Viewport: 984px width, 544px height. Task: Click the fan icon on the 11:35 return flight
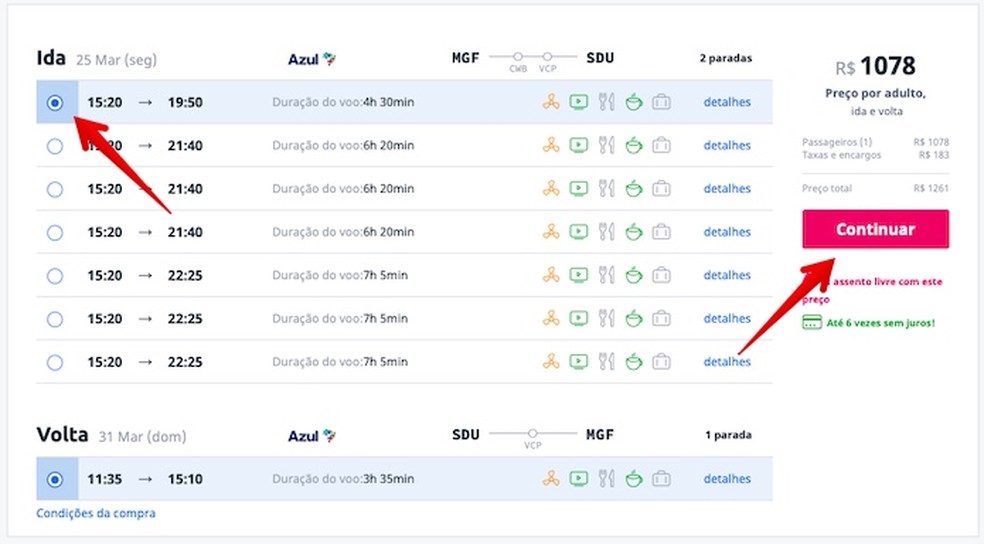tap(550, 479)
